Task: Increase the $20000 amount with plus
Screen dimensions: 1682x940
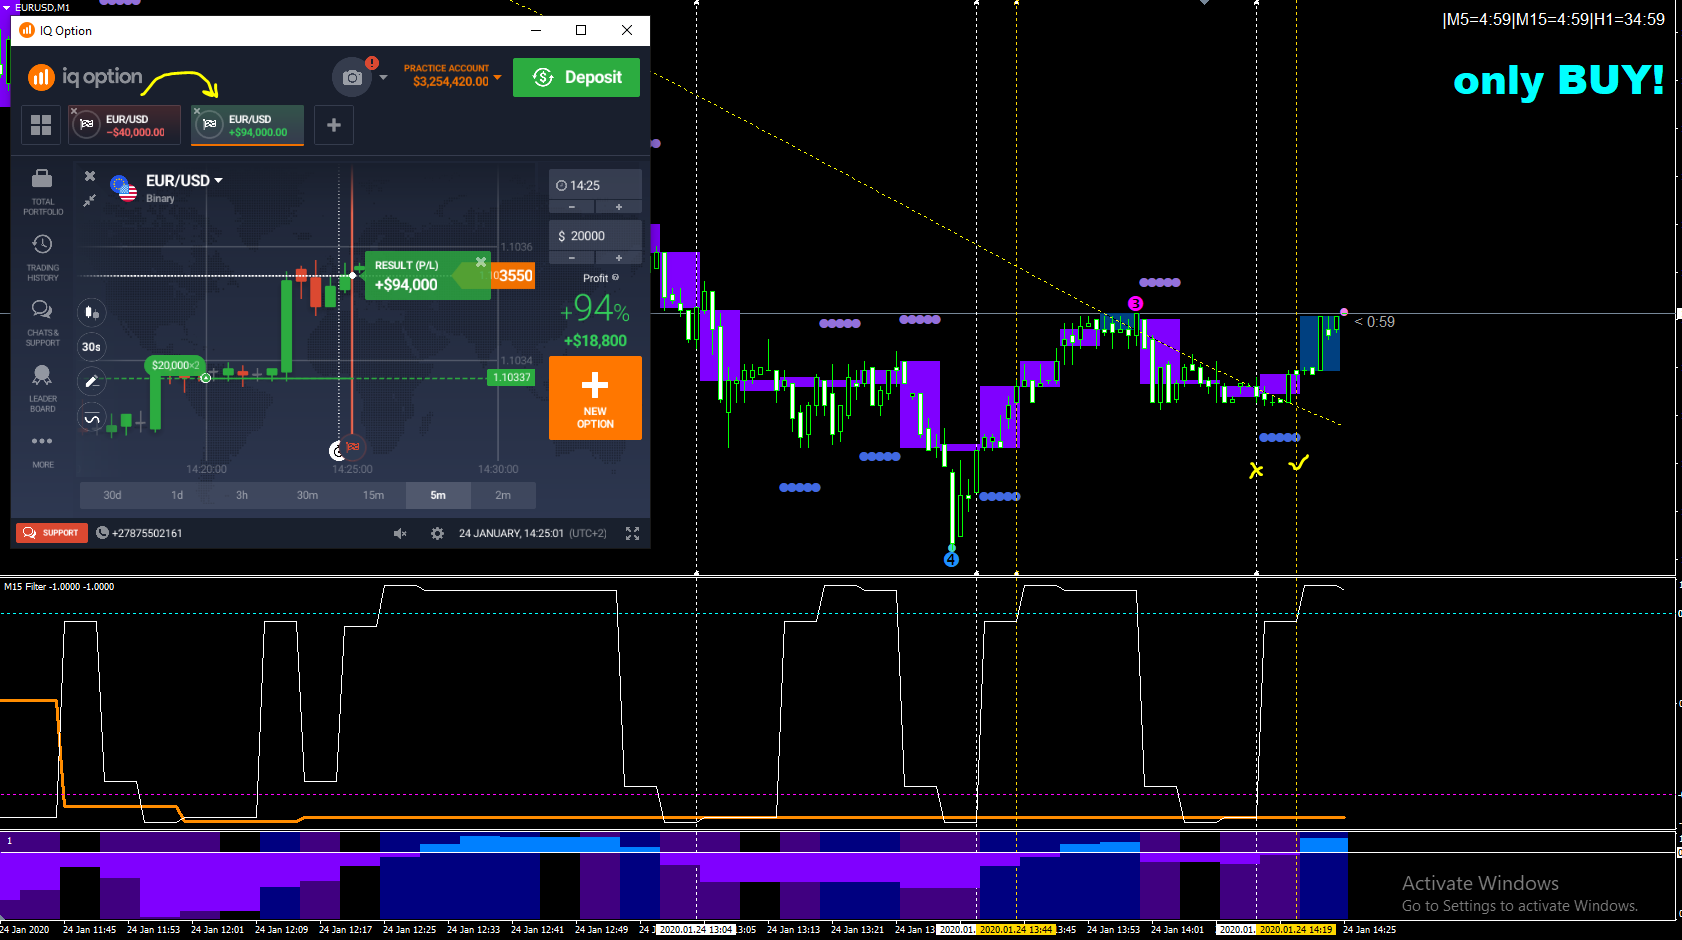Action: coord(619,258)
